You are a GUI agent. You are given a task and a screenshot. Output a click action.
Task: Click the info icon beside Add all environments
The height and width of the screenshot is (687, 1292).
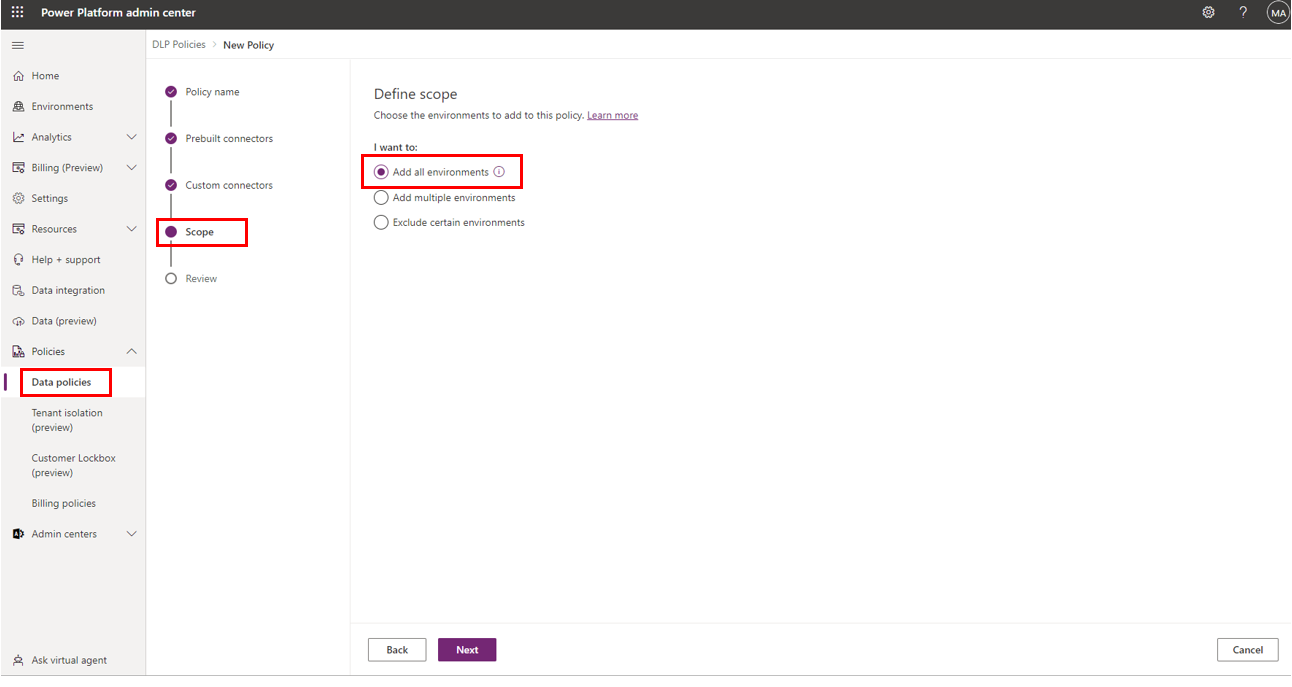coord(499,172)
